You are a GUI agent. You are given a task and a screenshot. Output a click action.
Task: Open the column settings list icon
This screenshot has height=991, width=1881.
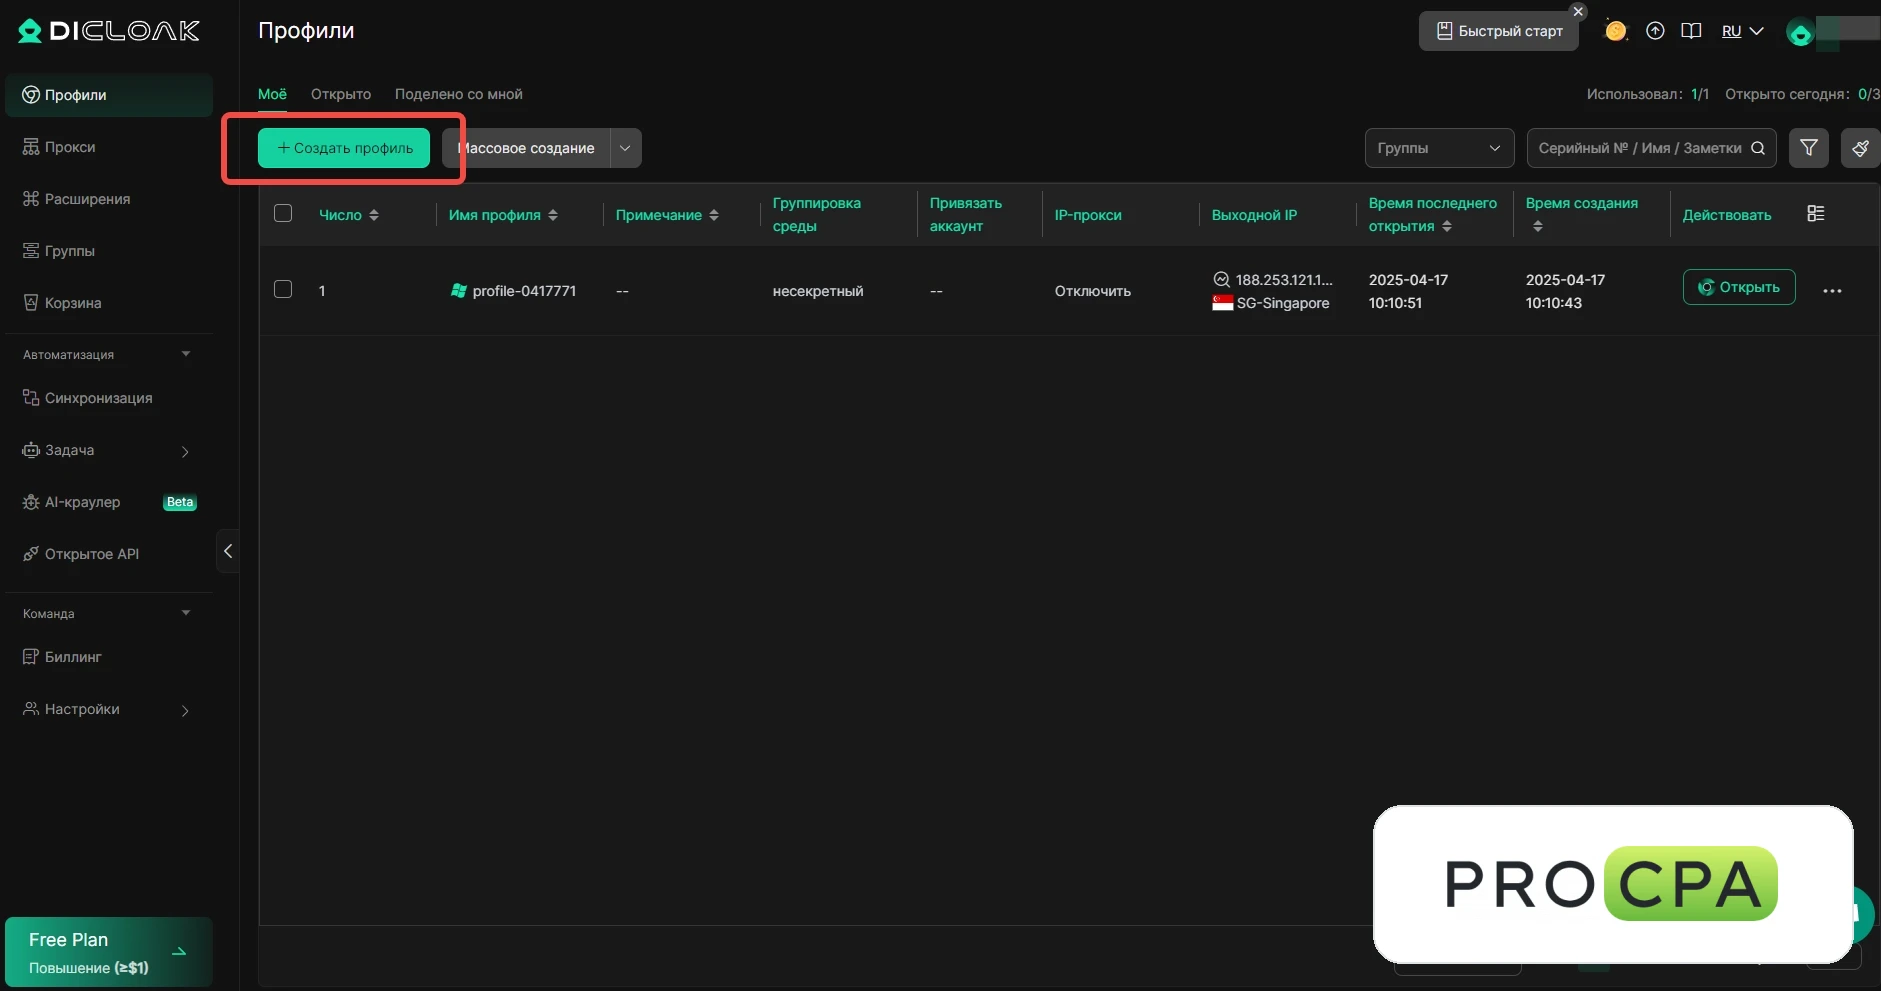(1816, 213)
